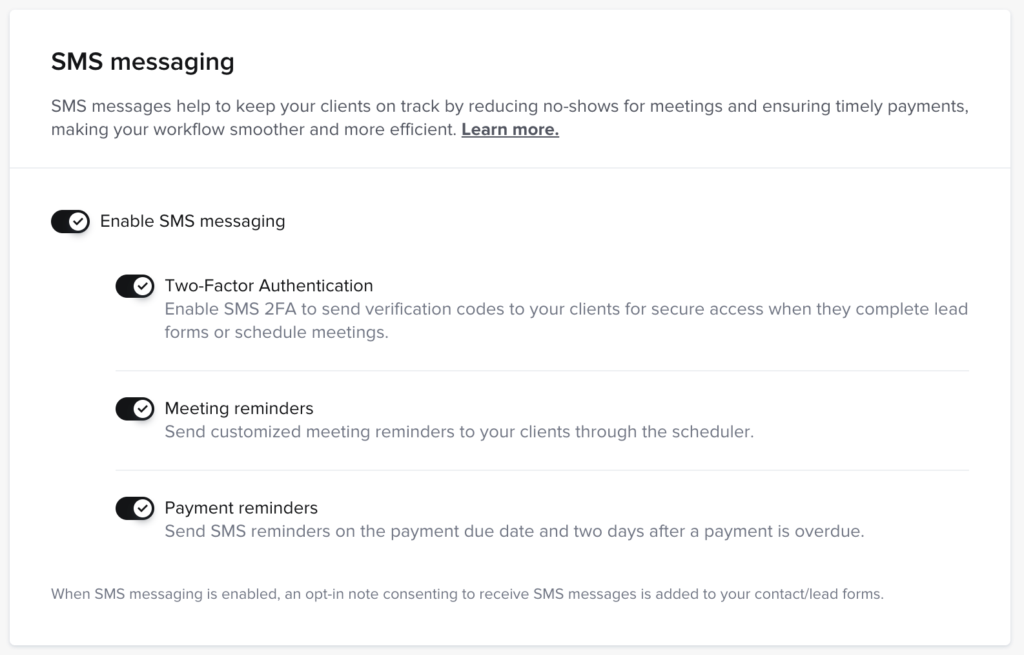Click the divider line above Payment reminders
This screenshot has height=655, width=1024.
(x=542, y=470)
